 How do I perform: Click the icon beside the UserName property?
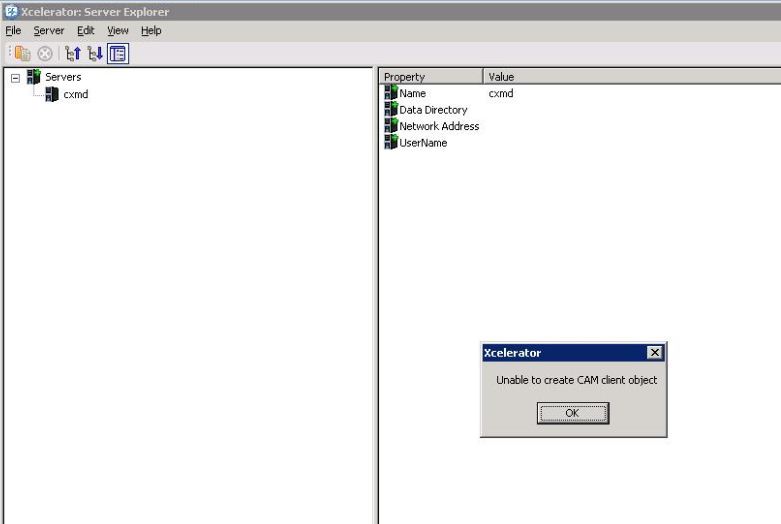(391, 142)
